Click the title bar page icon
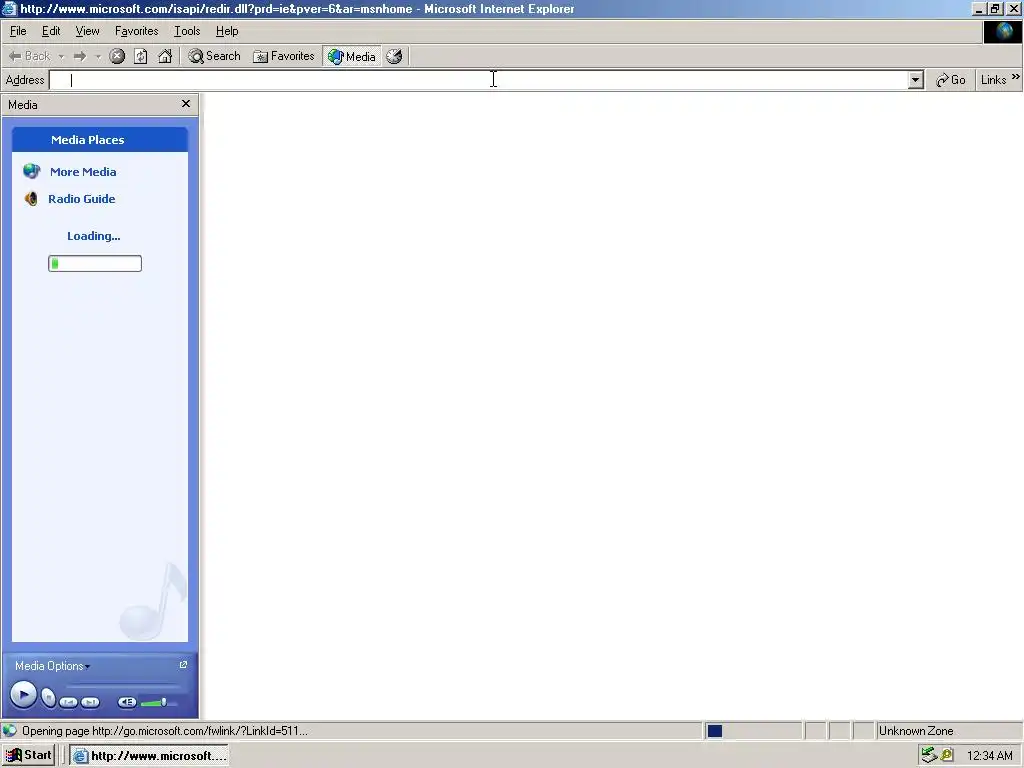The height and width of the screenshot is (768, 1024). (9, 8)
